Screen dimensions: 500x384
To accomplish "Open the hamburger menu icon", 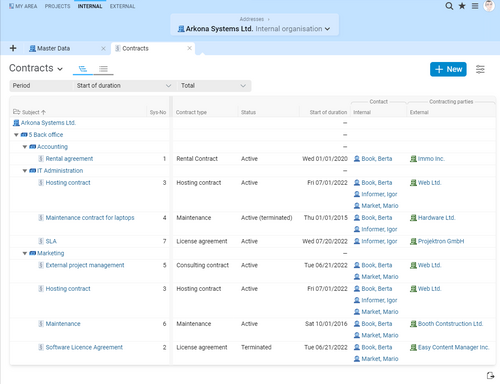I will [x=475, y=6].
